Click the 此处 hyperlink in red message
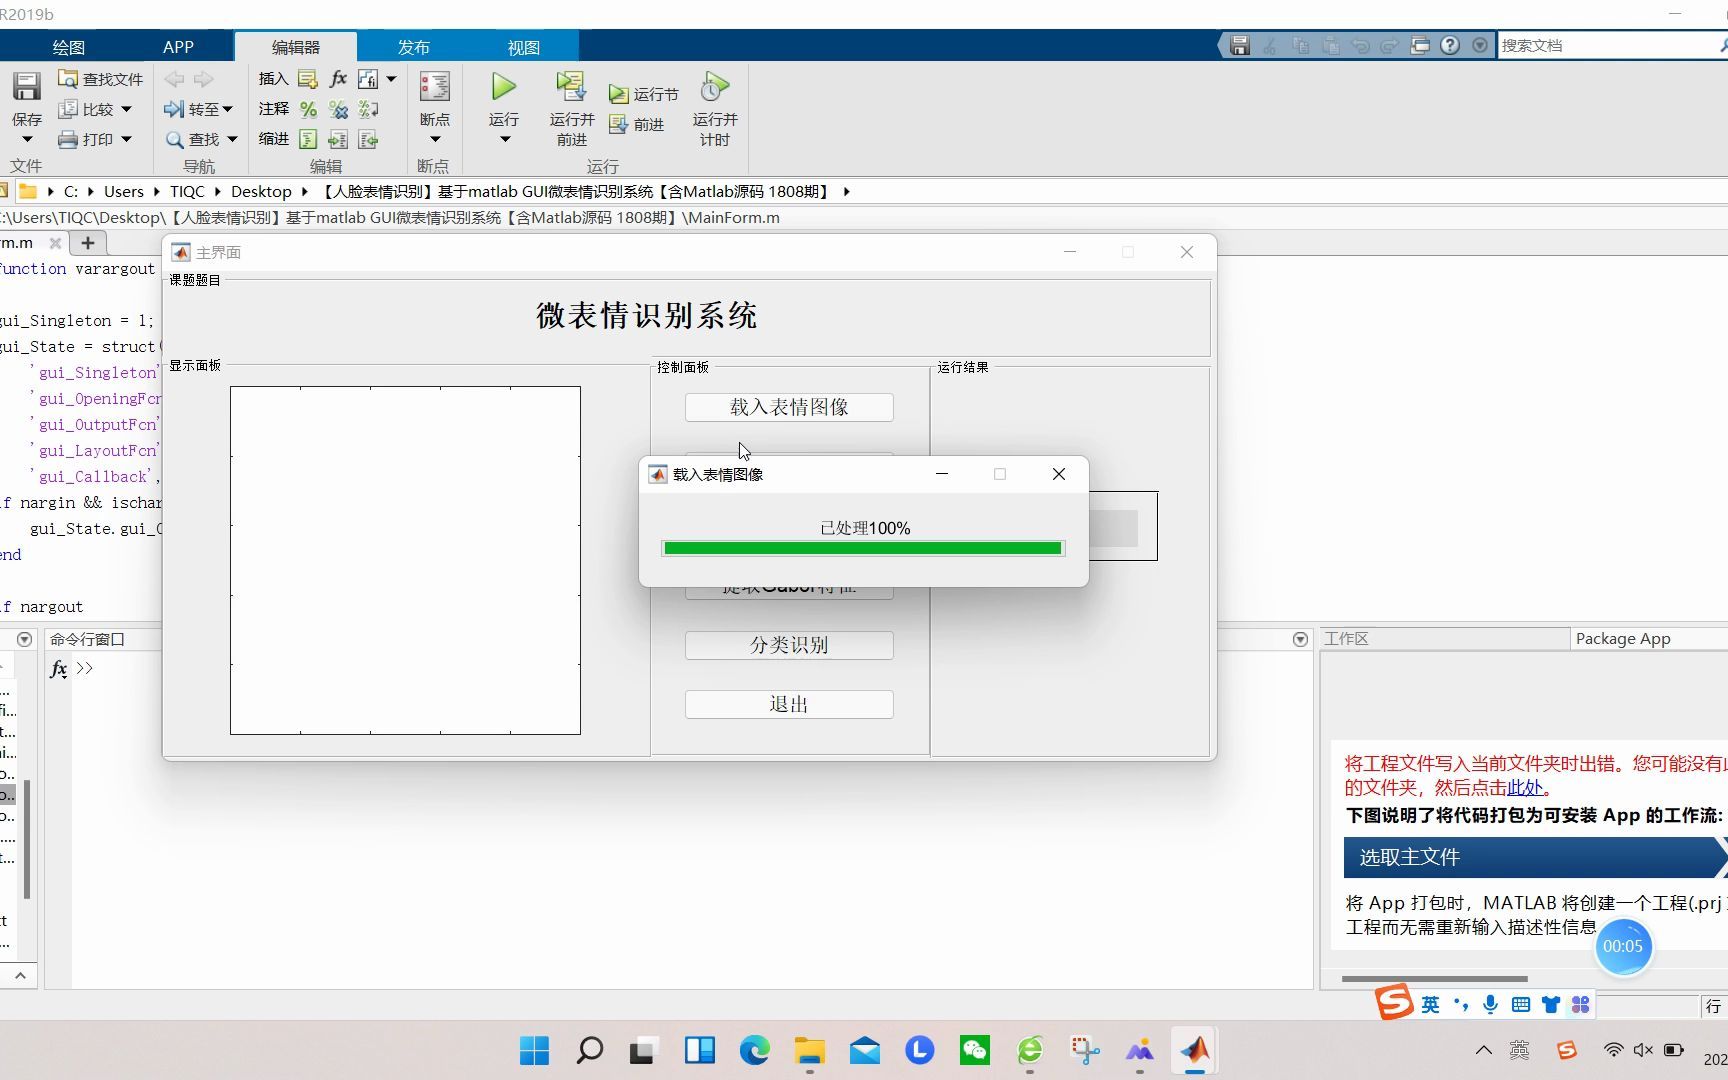Viewport: 1728px width, 1080px height. 1525,788
